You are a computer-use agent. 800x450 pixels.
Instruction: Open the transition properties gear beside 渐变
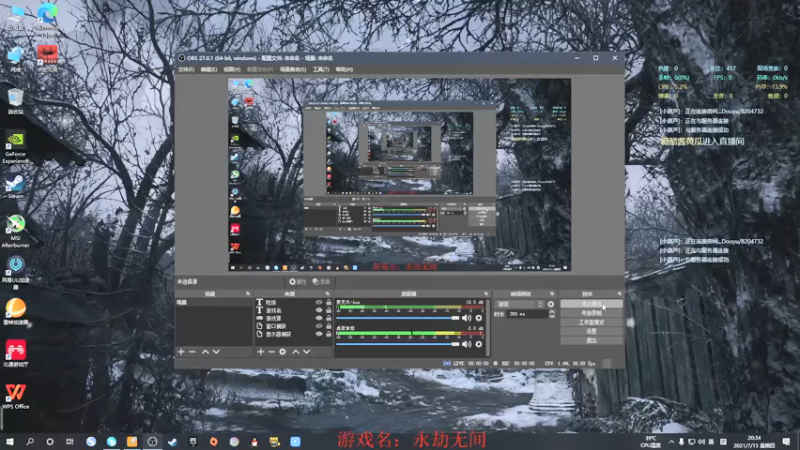click(551, 304)
